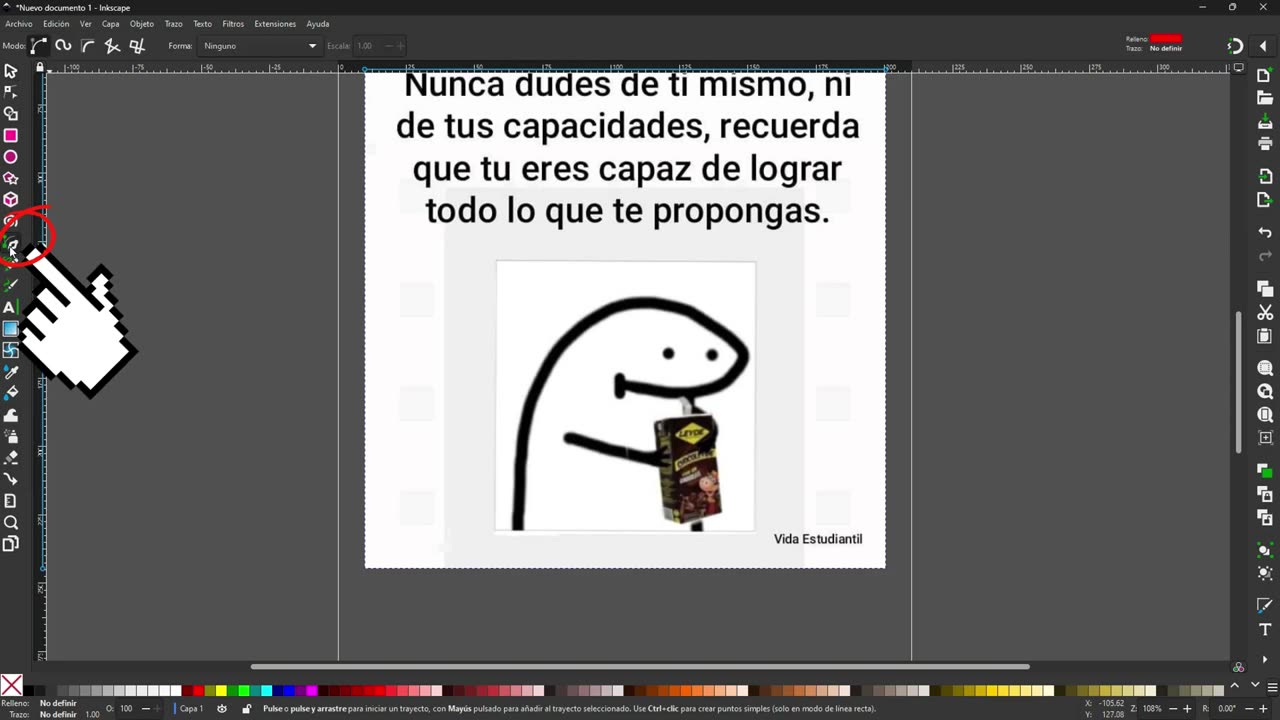1280x720 pixels.
Task: Collapse the side panel arrow at top right
Action: [1264, 46]
